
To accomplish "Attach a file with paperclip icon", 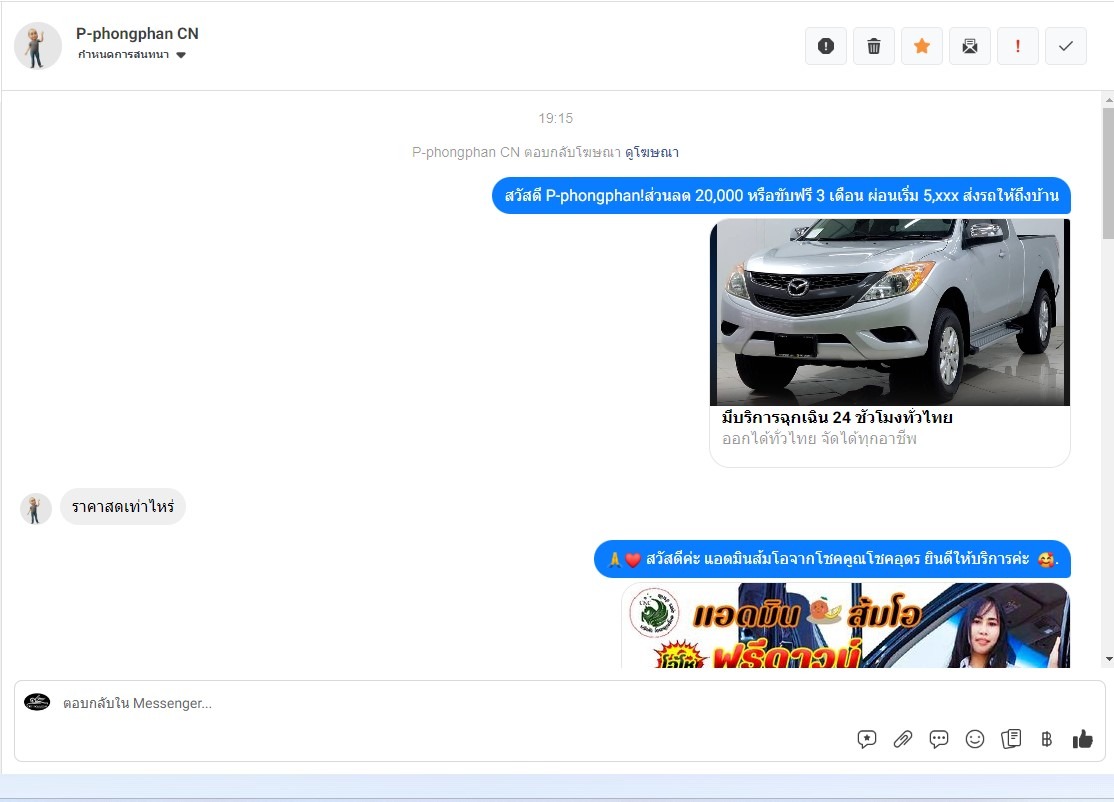I will click(903, 739).
